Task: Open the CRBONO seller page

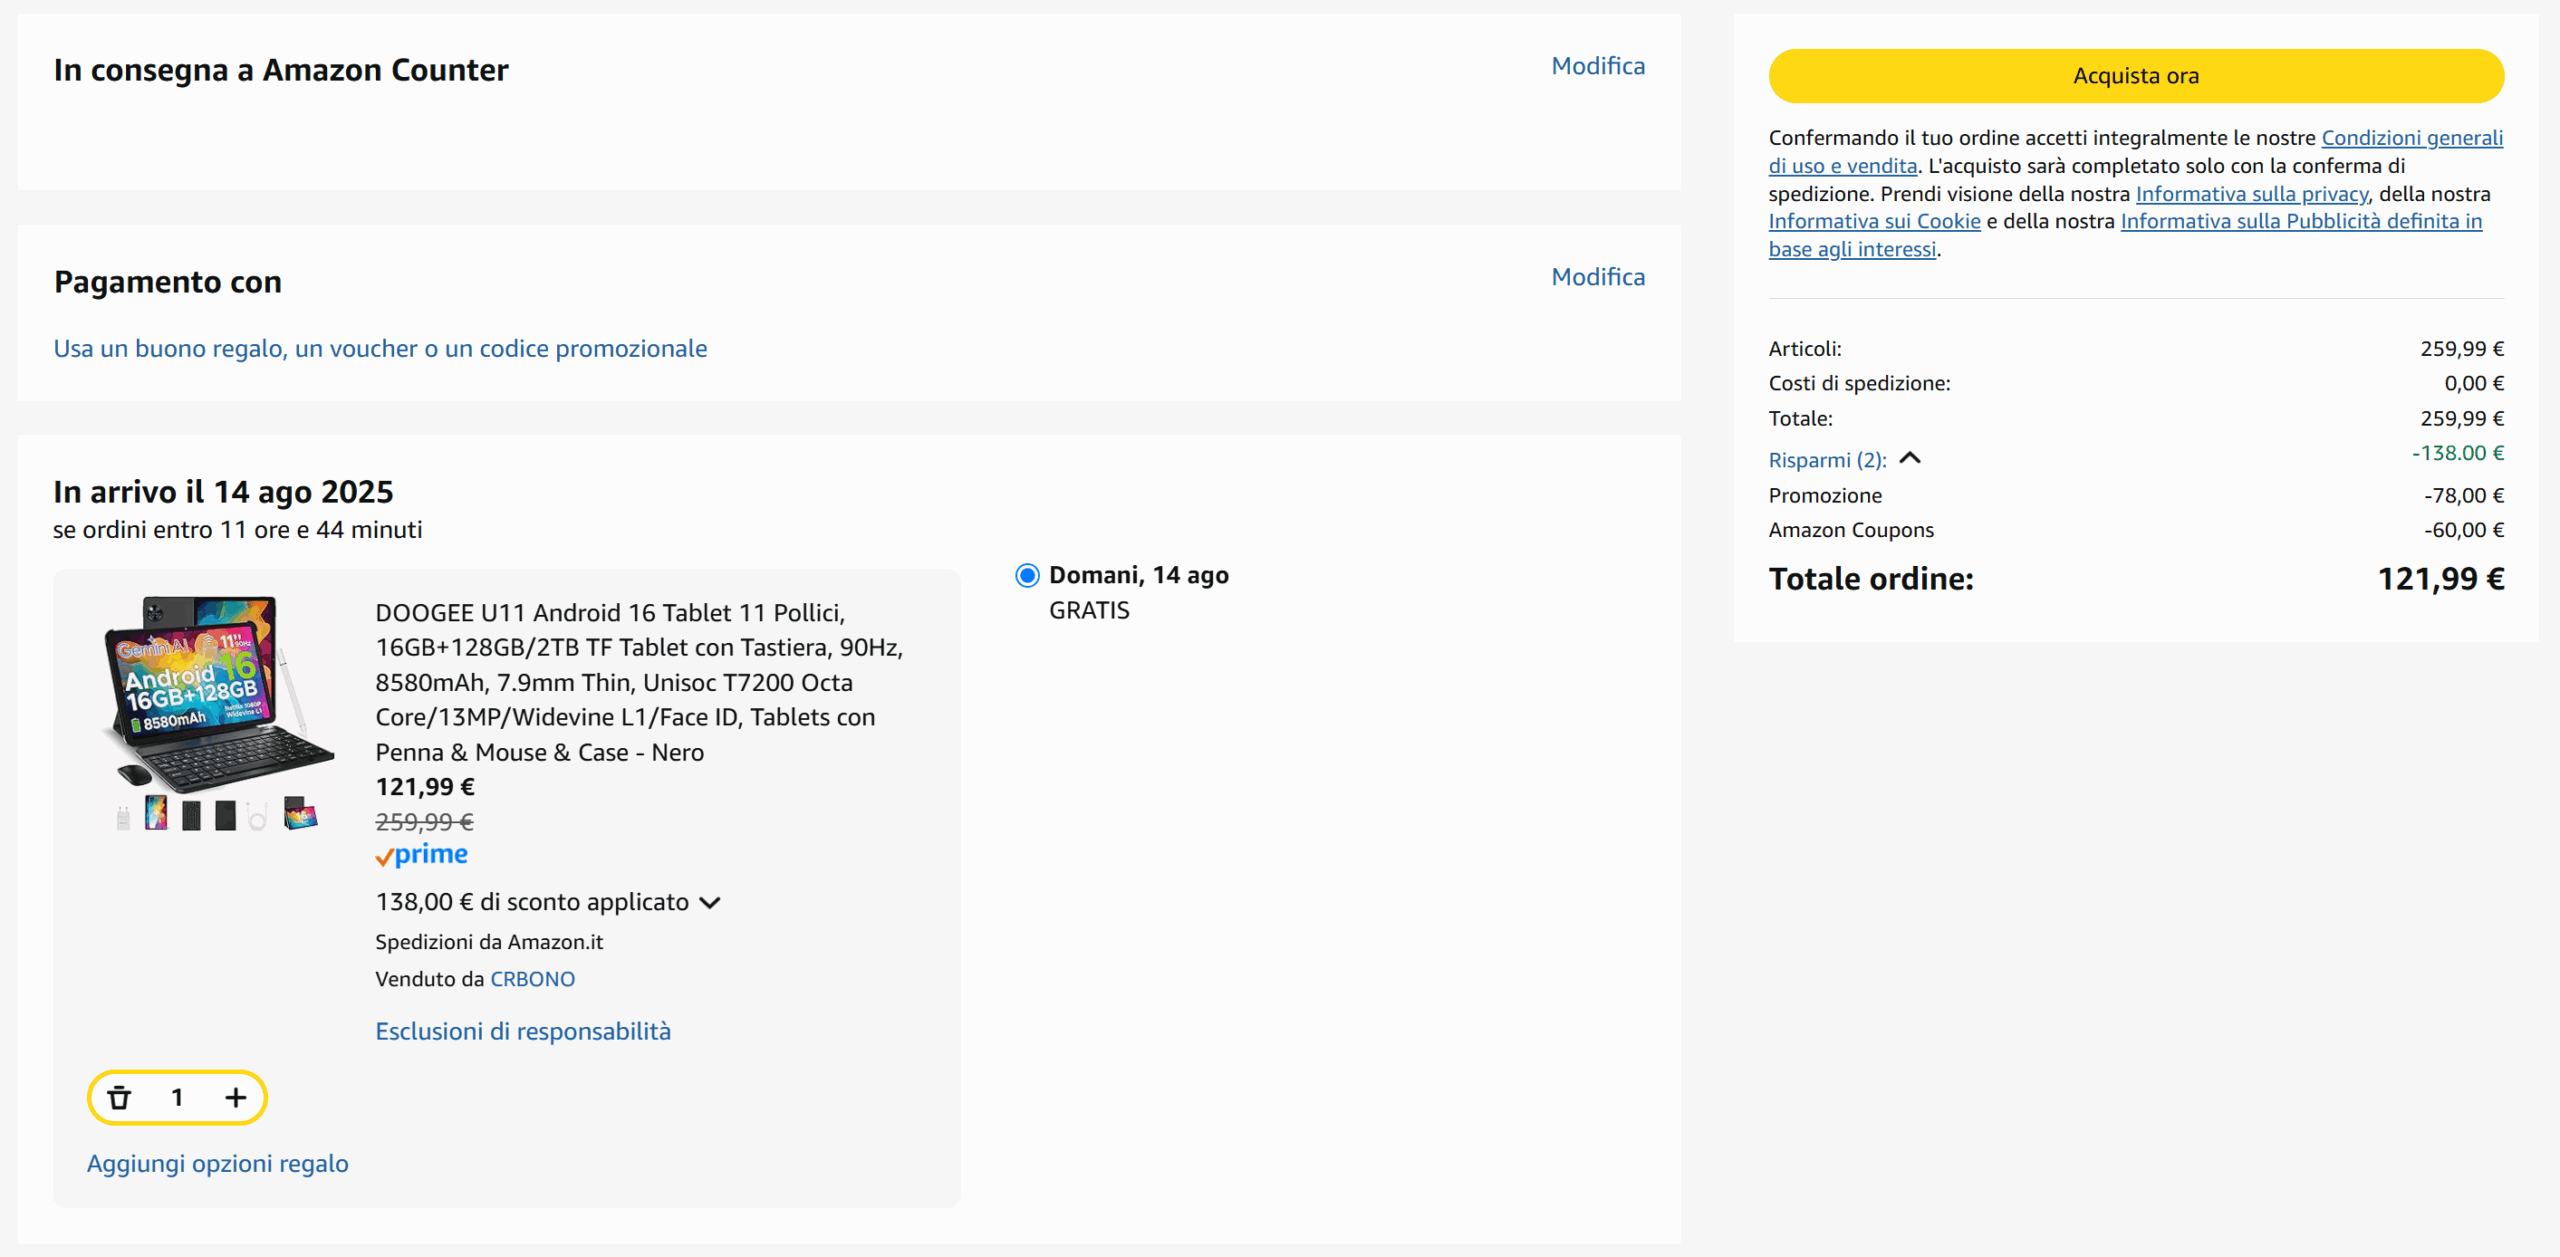Action: [x=532, y=979]
